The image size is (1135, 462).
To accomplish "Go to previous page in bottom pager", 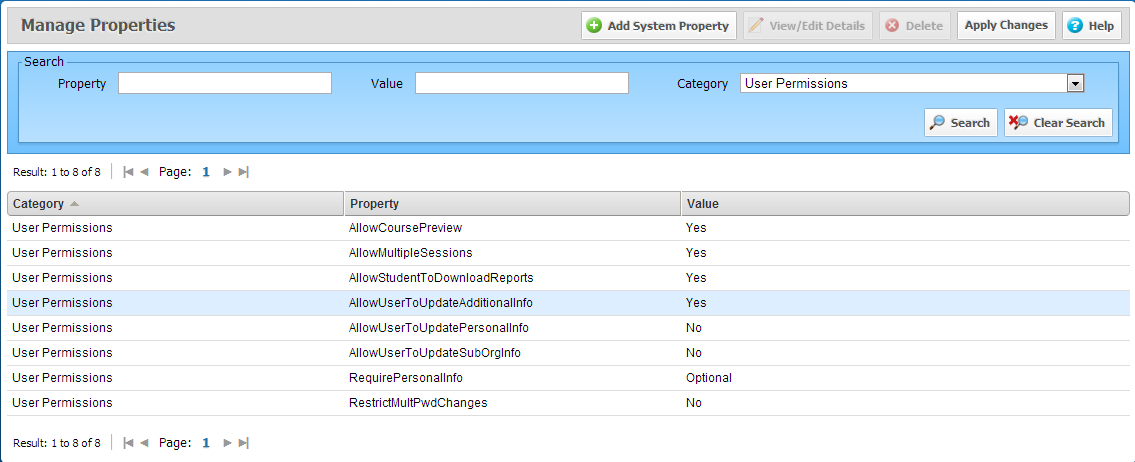I will [144, 442].
